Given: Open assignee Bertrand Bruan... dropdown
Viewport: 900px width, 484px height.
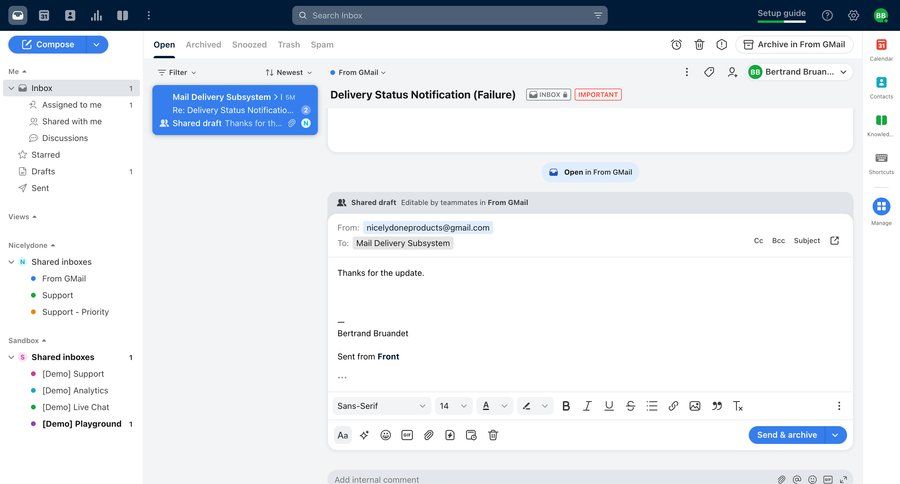Looking at the screenshot, I should coord(798,72).
